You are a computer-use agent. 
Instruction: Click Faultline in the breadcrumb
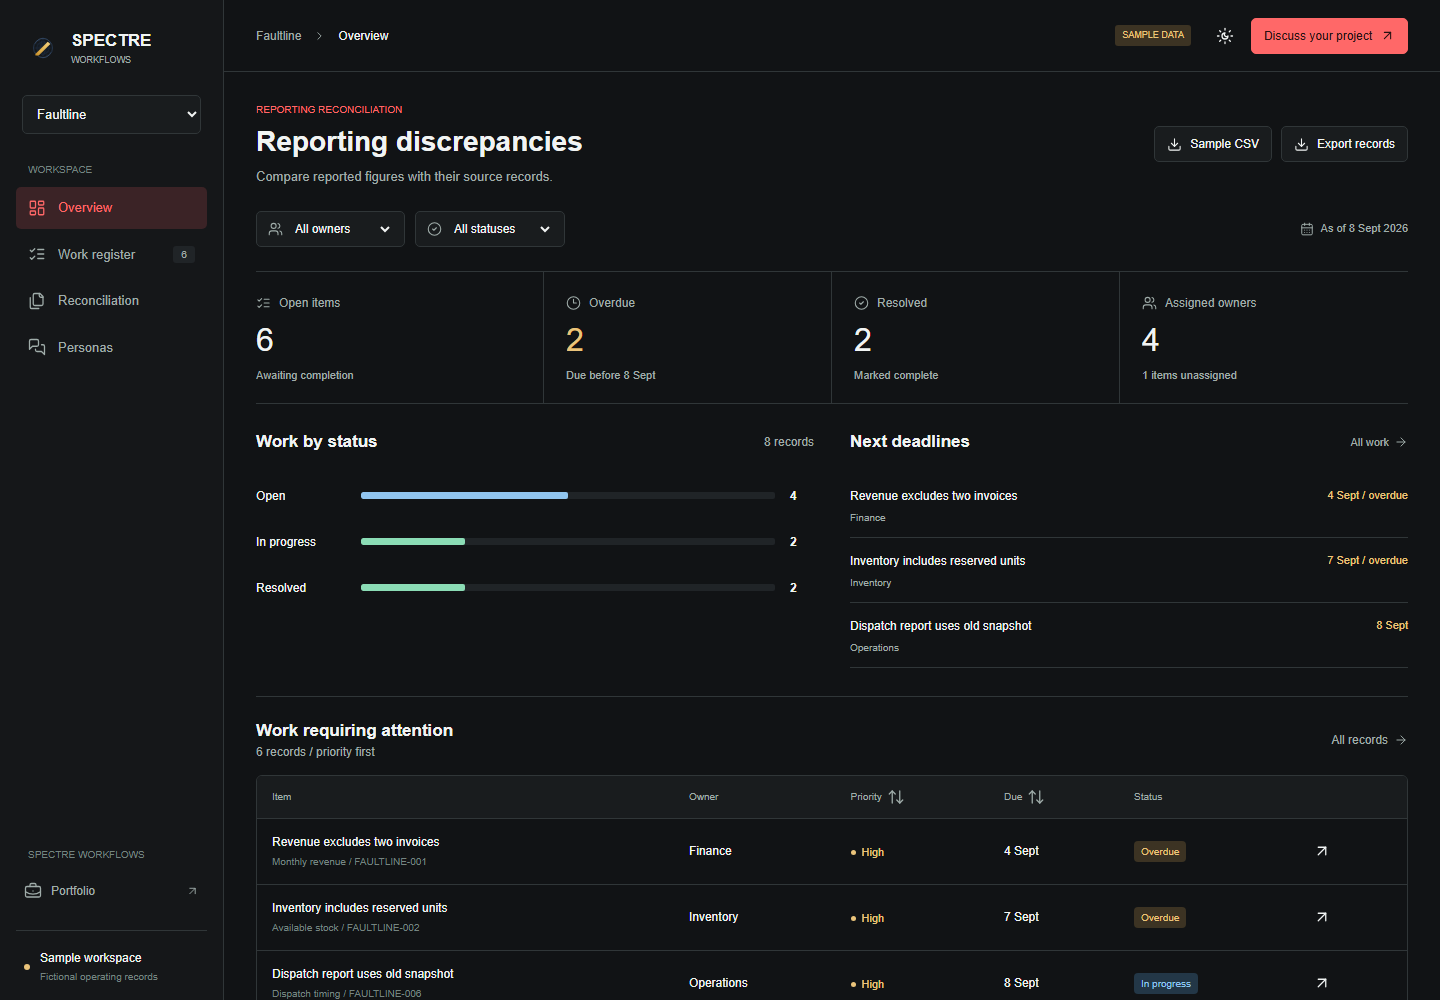click(x=278, y=36)
